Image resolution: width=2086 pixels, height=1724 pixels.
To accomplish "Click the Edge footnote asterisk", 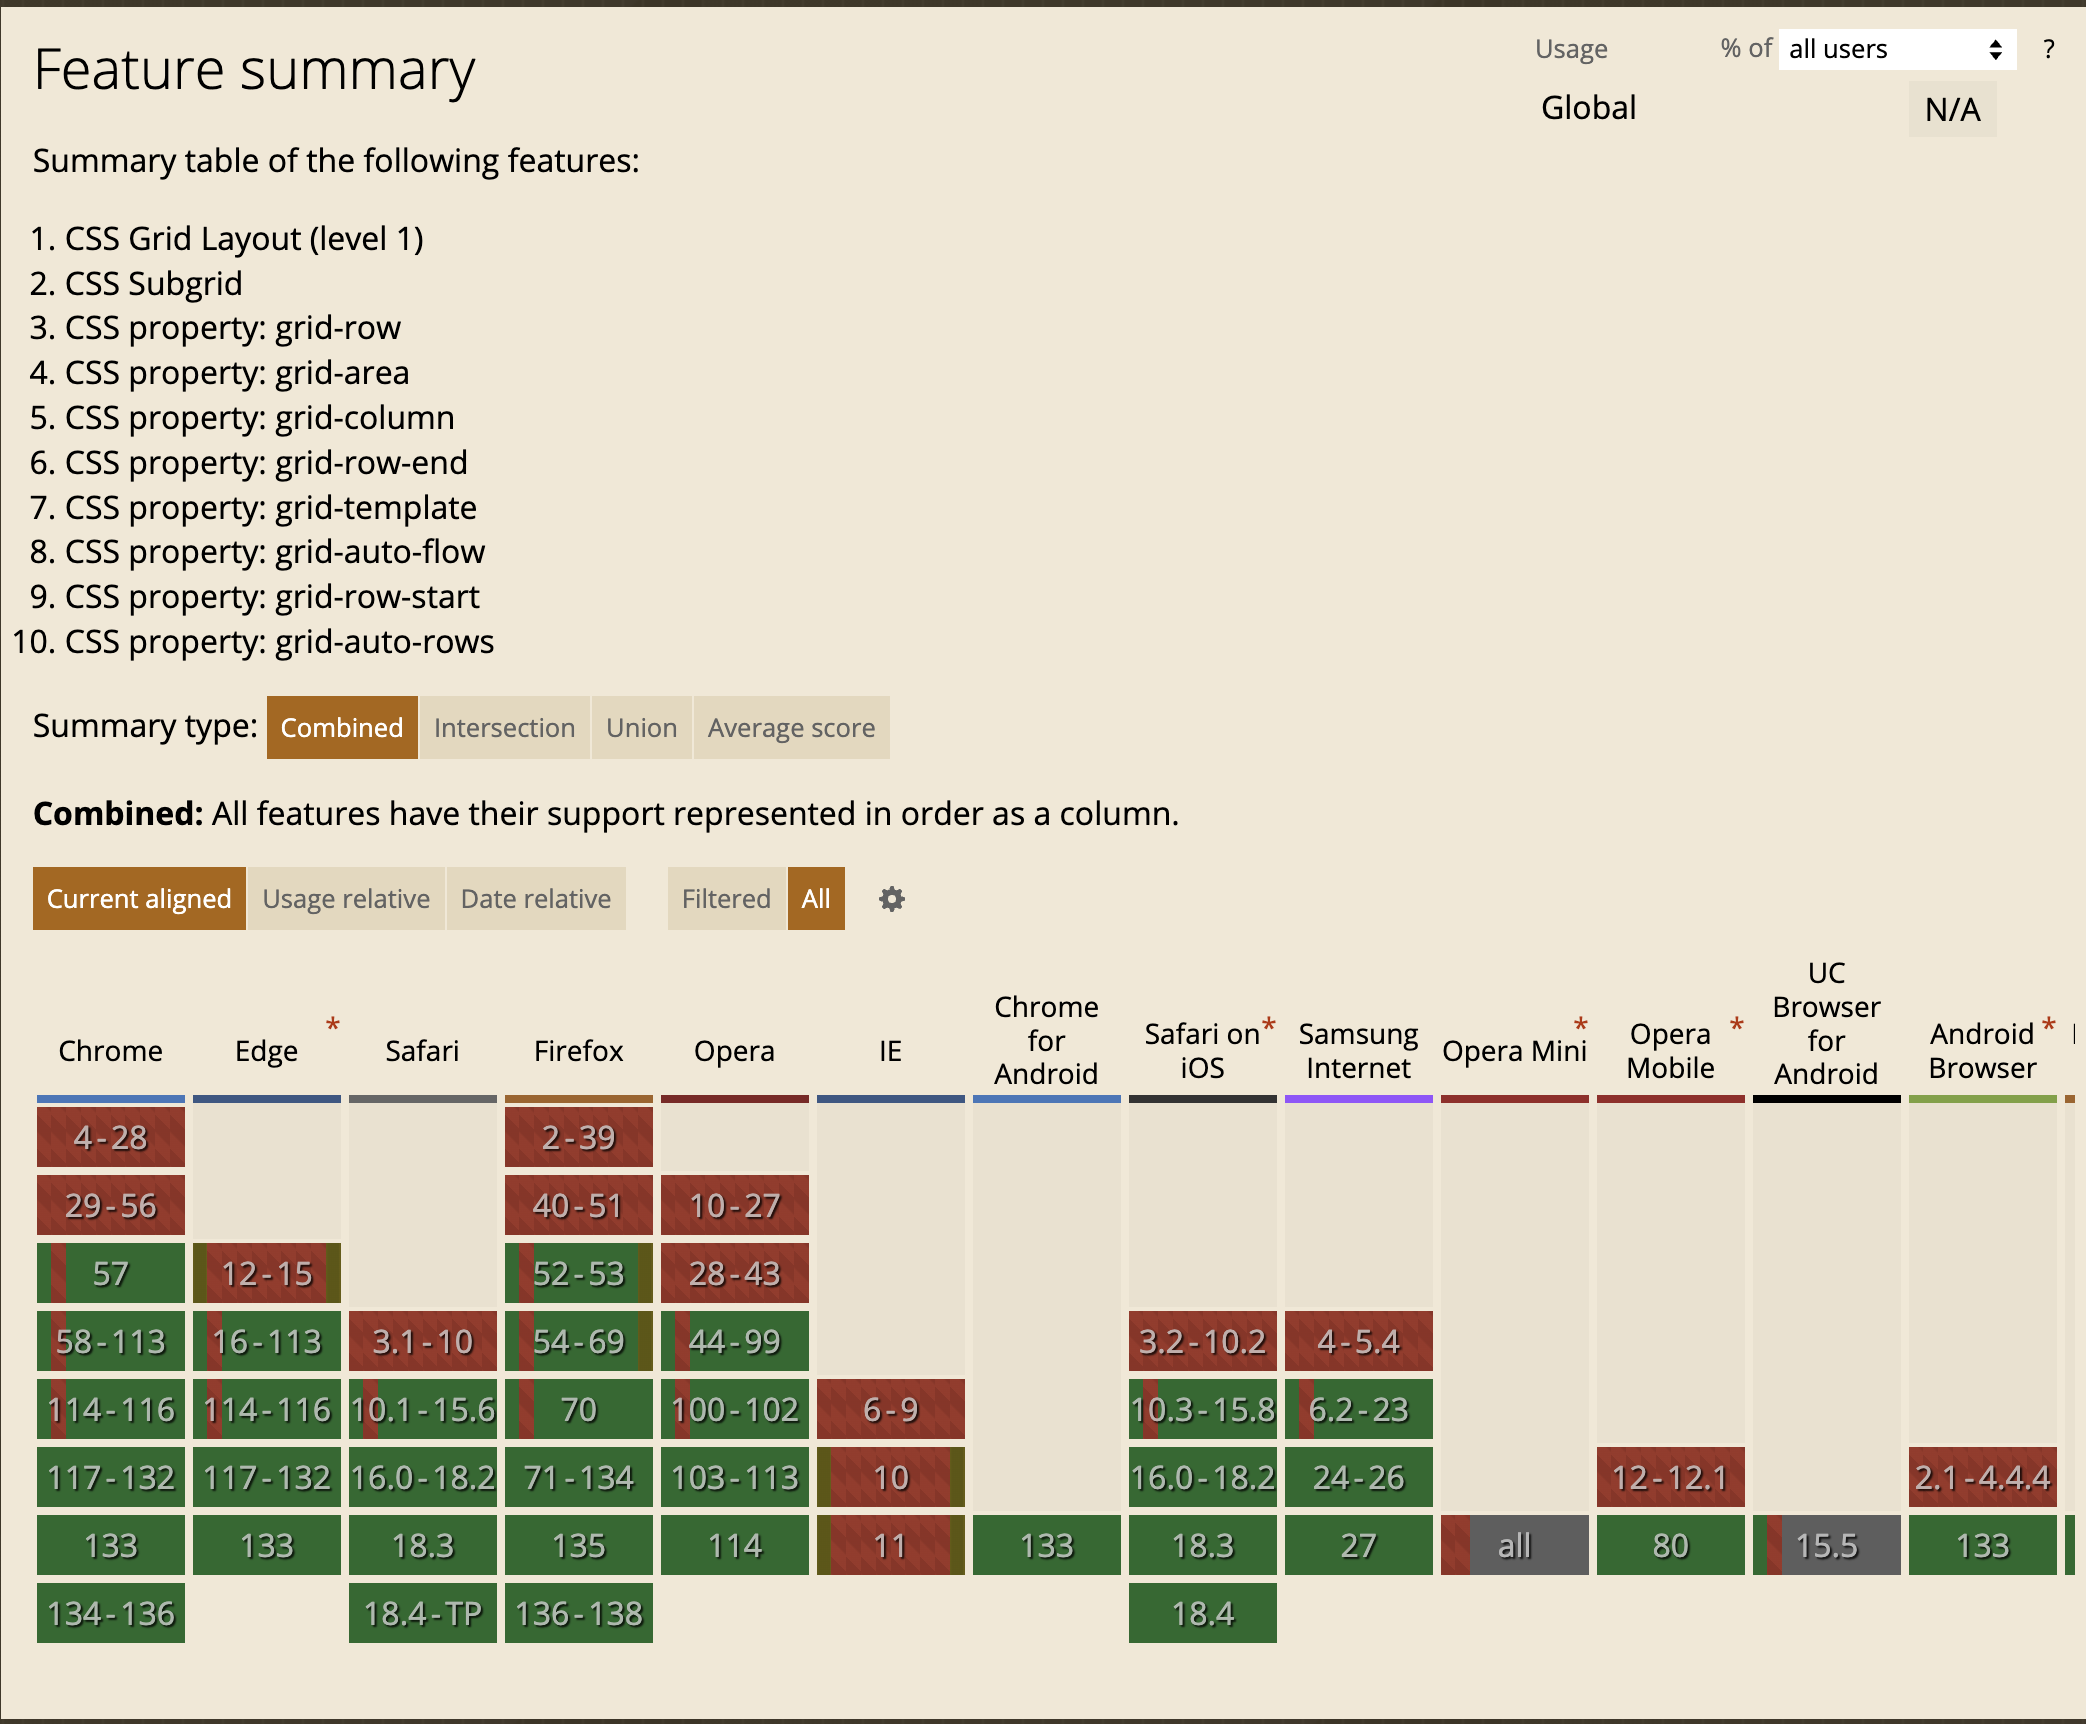I will pyautogui.click(x=333, y=1026).
